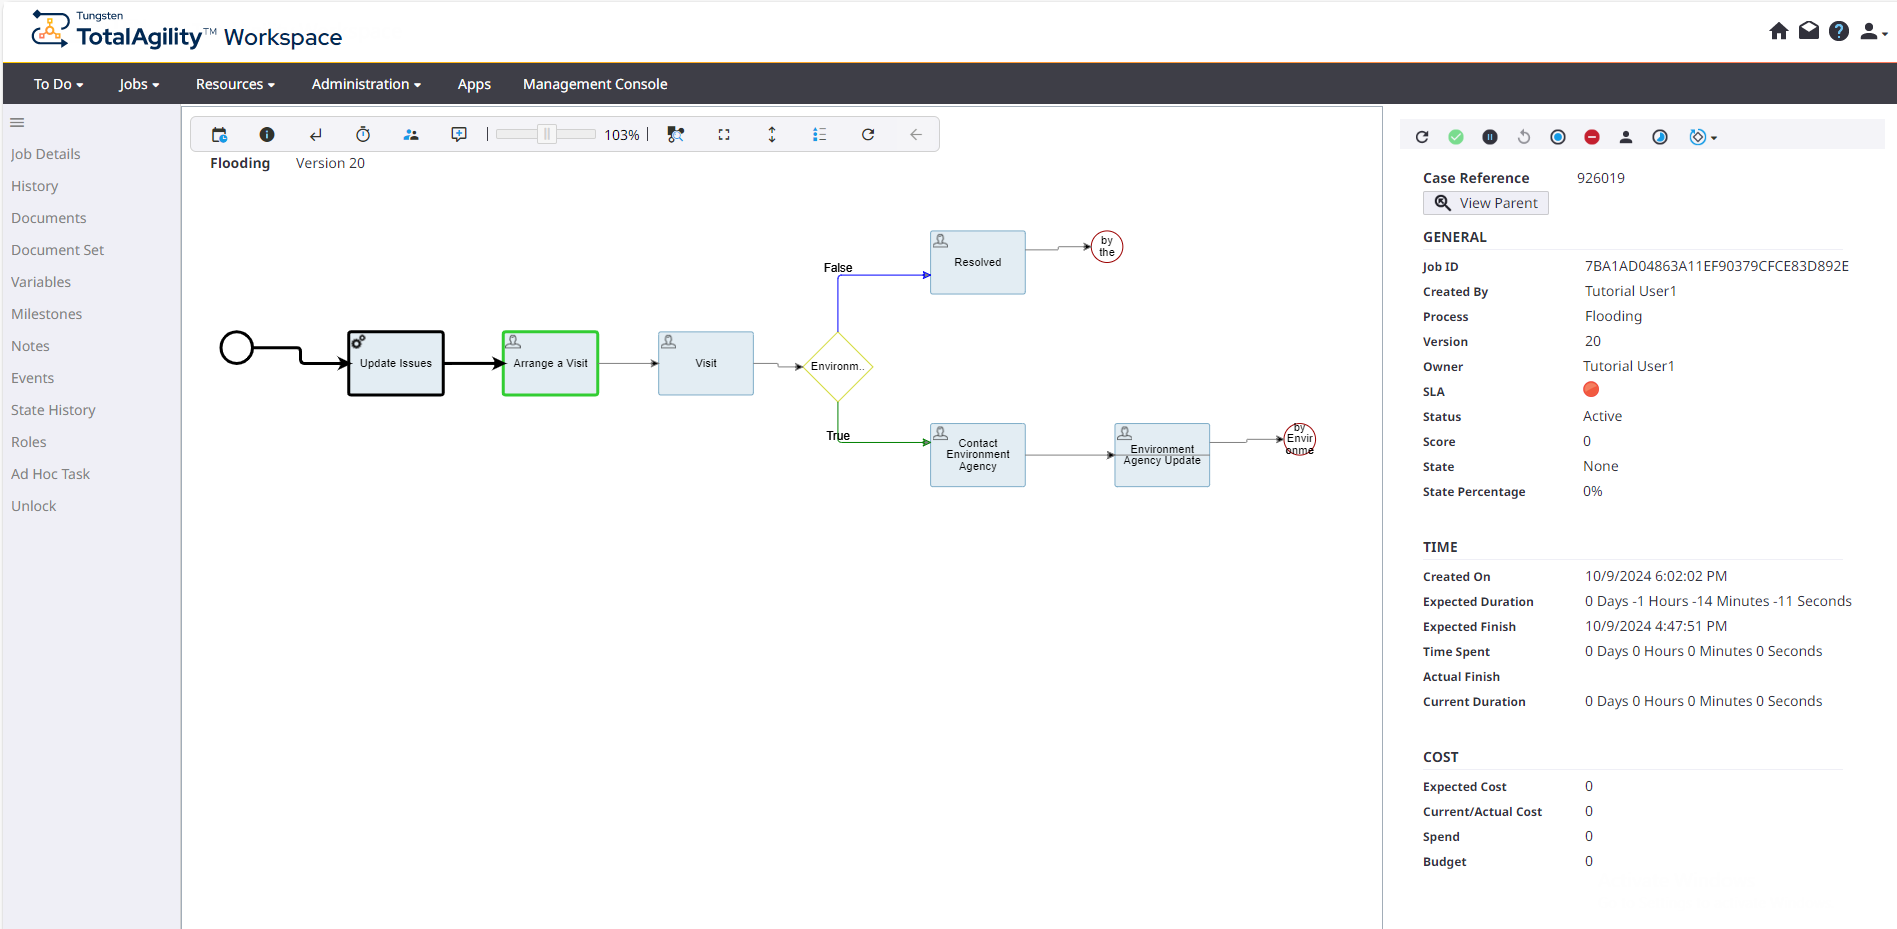Click the end event after Resolved
Viewport: 1897px width, 929px height.
click(1107, 246)
